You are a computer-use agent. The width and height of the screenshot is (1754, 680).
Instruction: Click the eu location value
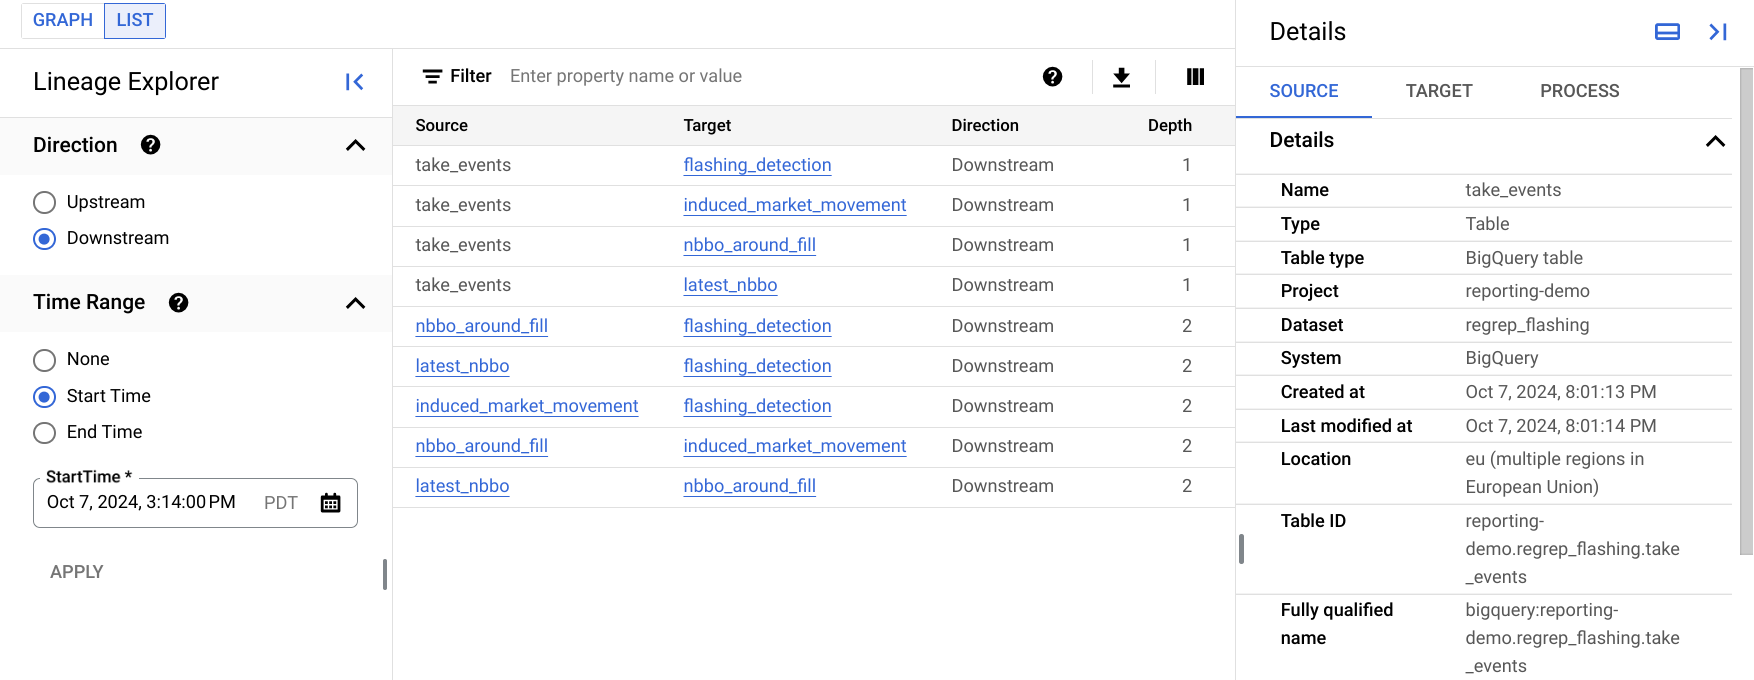pos(1554,473)
